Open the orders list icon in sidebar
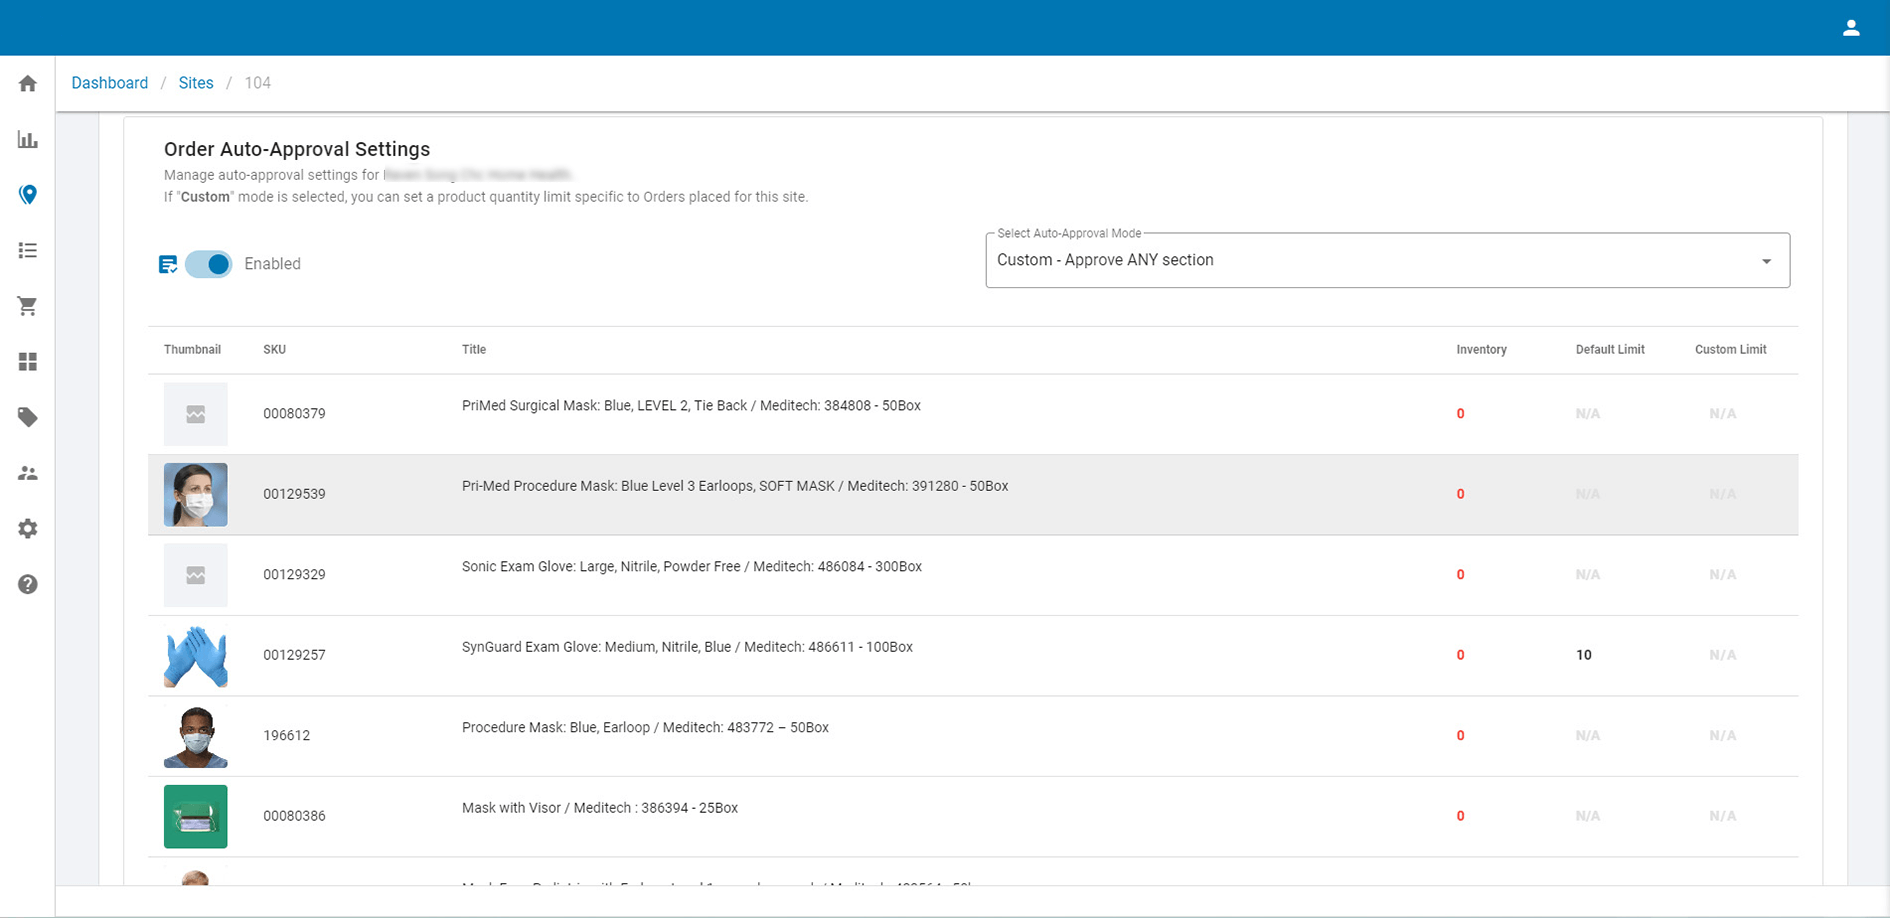This screenshot has height=919, width=1890. pyautogui.click(x=27, y=250)
